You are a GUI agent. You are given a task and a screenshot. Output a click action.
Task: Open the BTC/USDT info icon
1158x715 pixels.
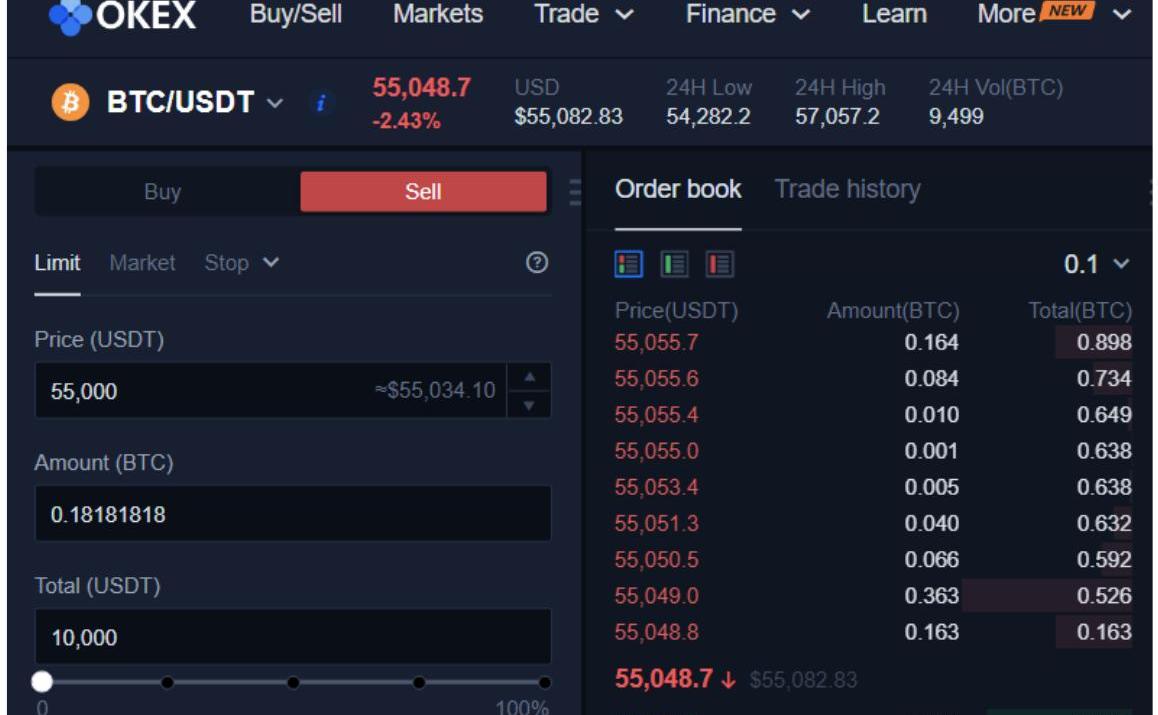pyautogui.click(x=321, y=103)
